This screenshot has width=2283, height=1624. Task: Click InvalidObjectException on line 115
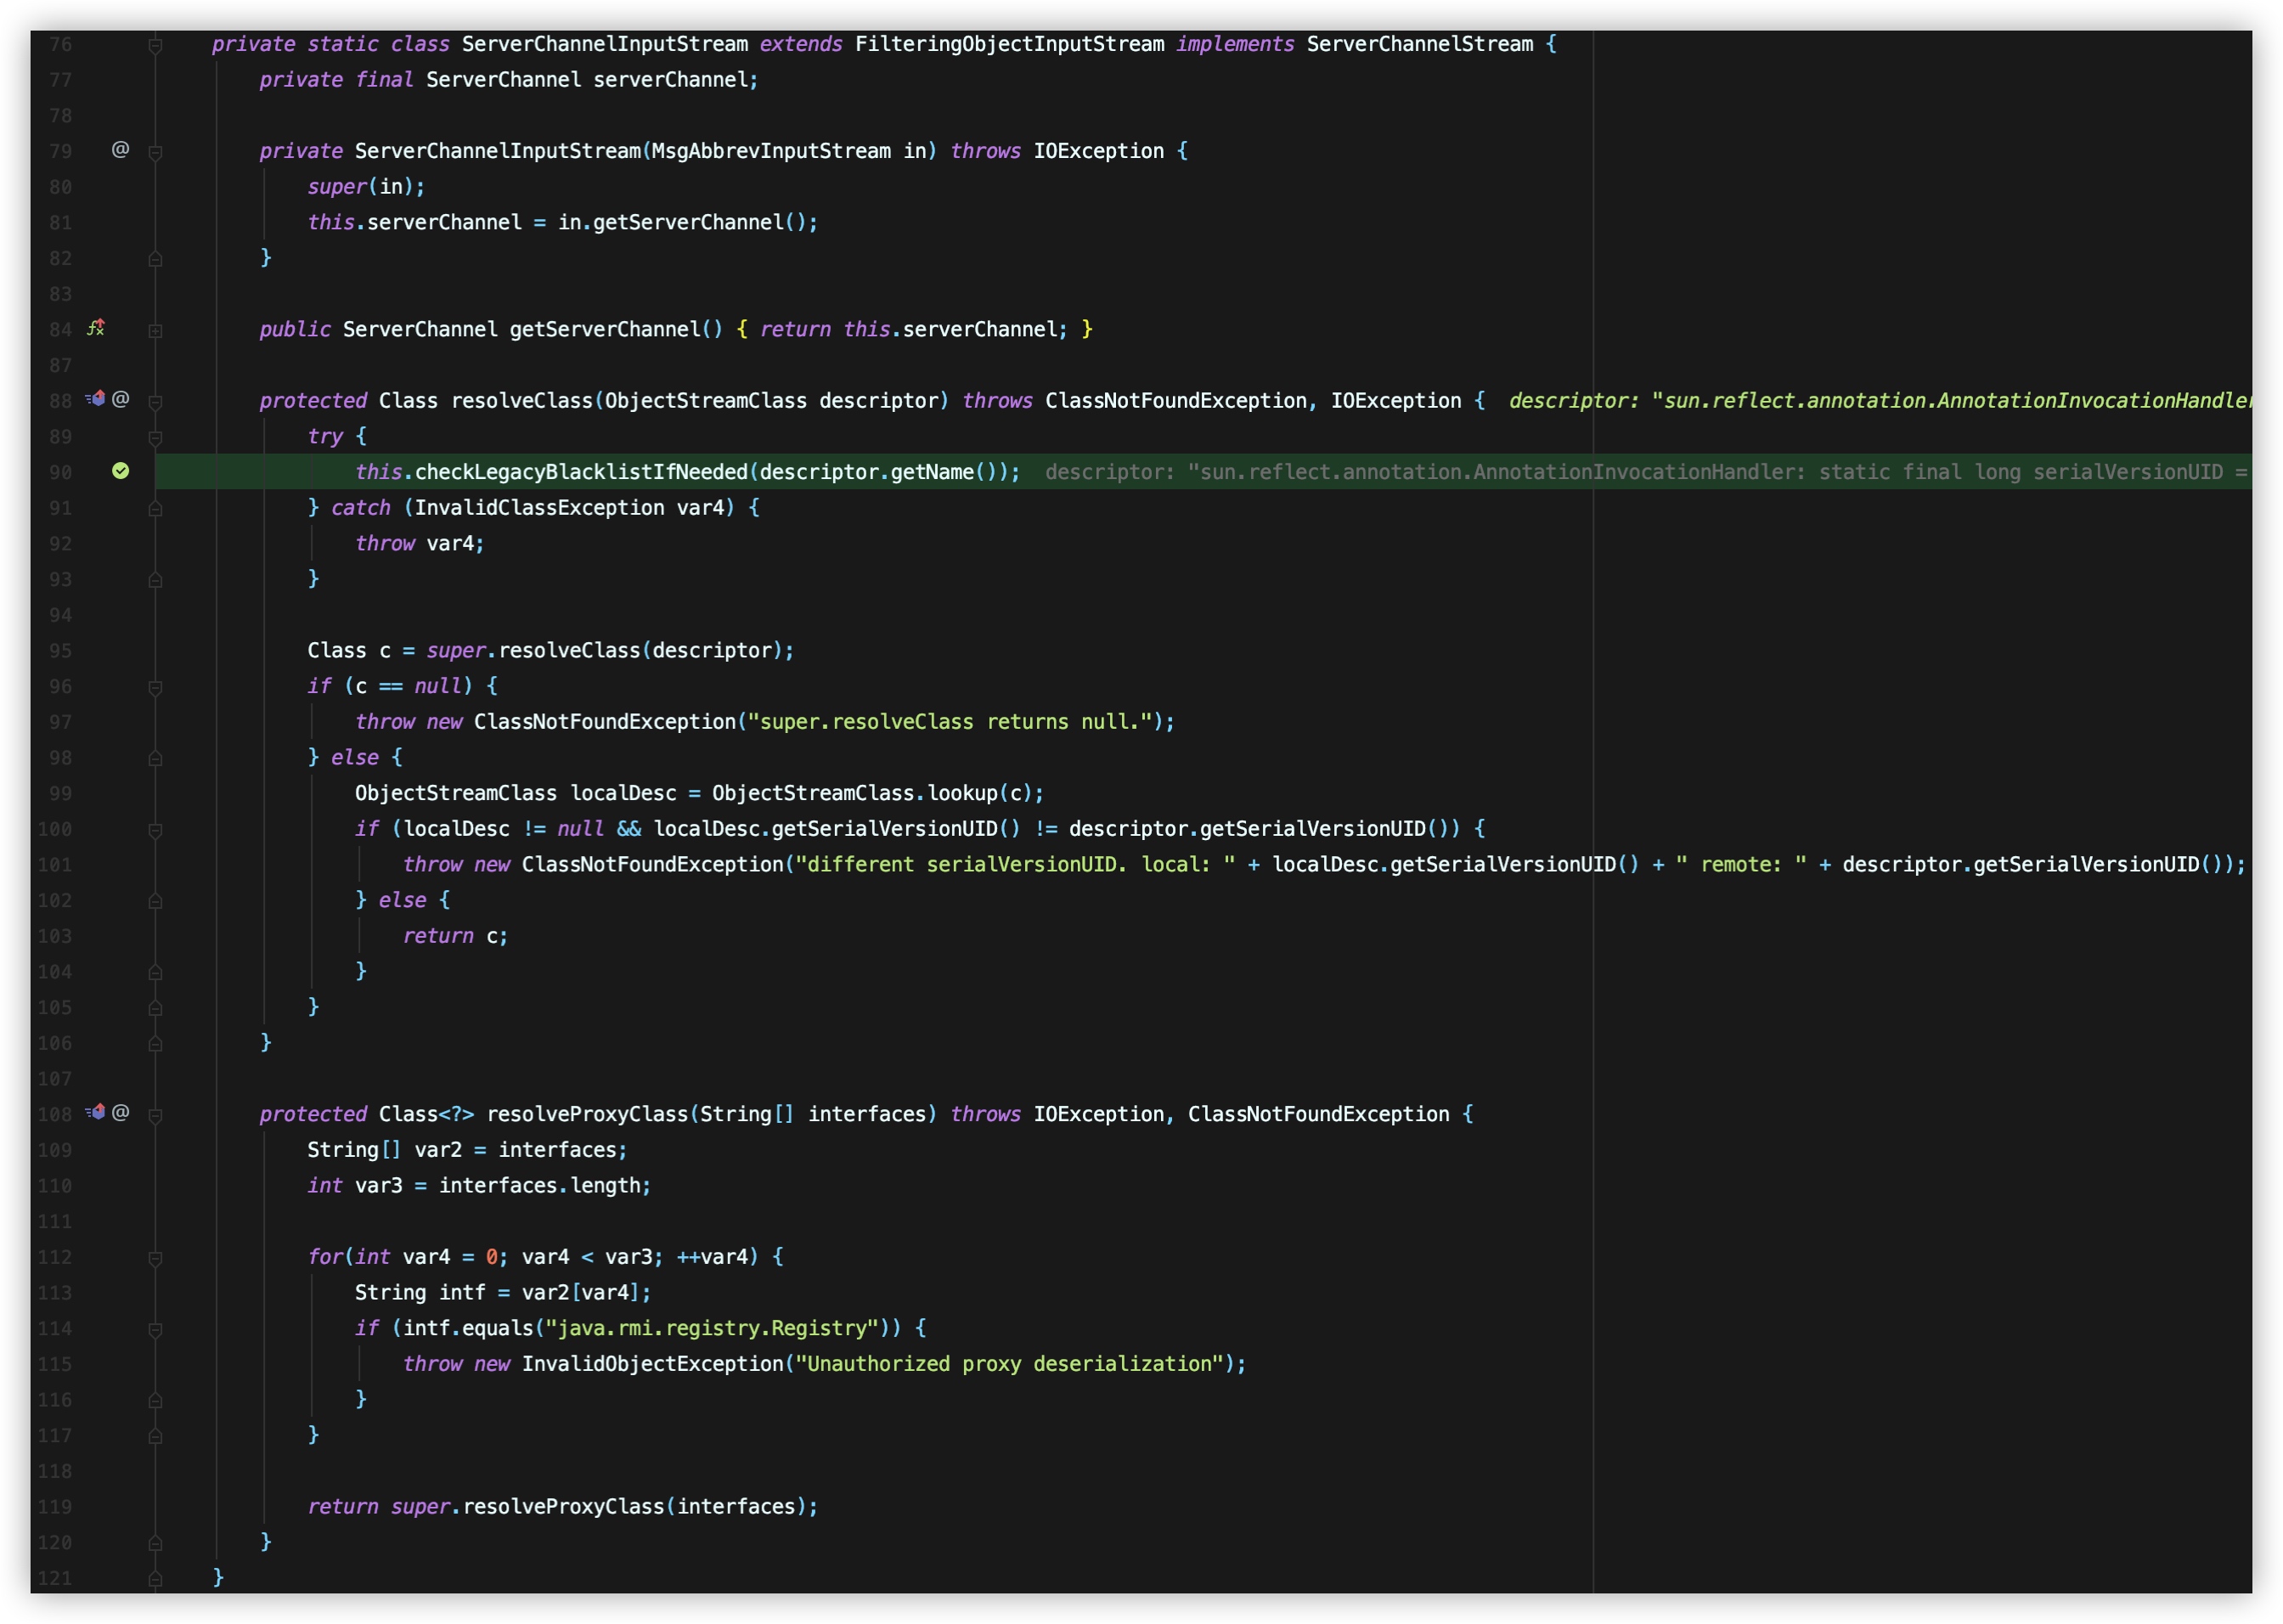[652, 1364]
